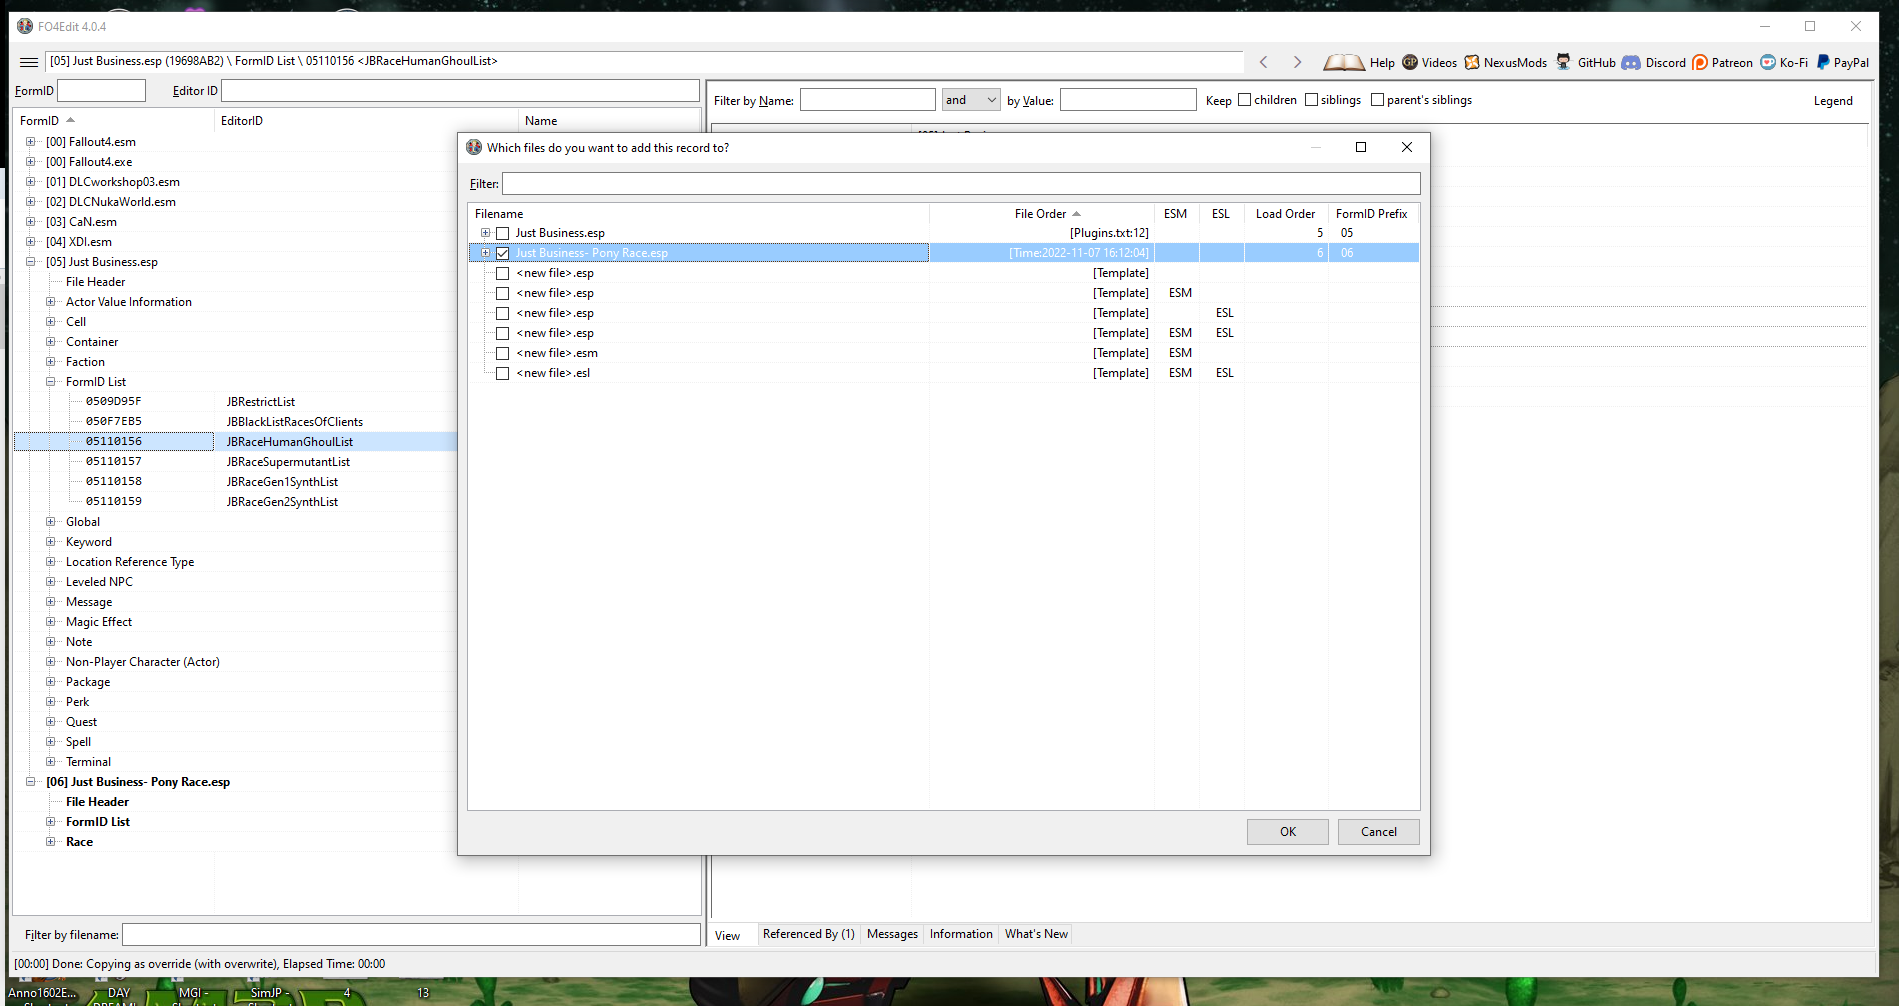The image size is (1899, 1006).
Task: Open the Discord icon link
Action: [1631, 62]
